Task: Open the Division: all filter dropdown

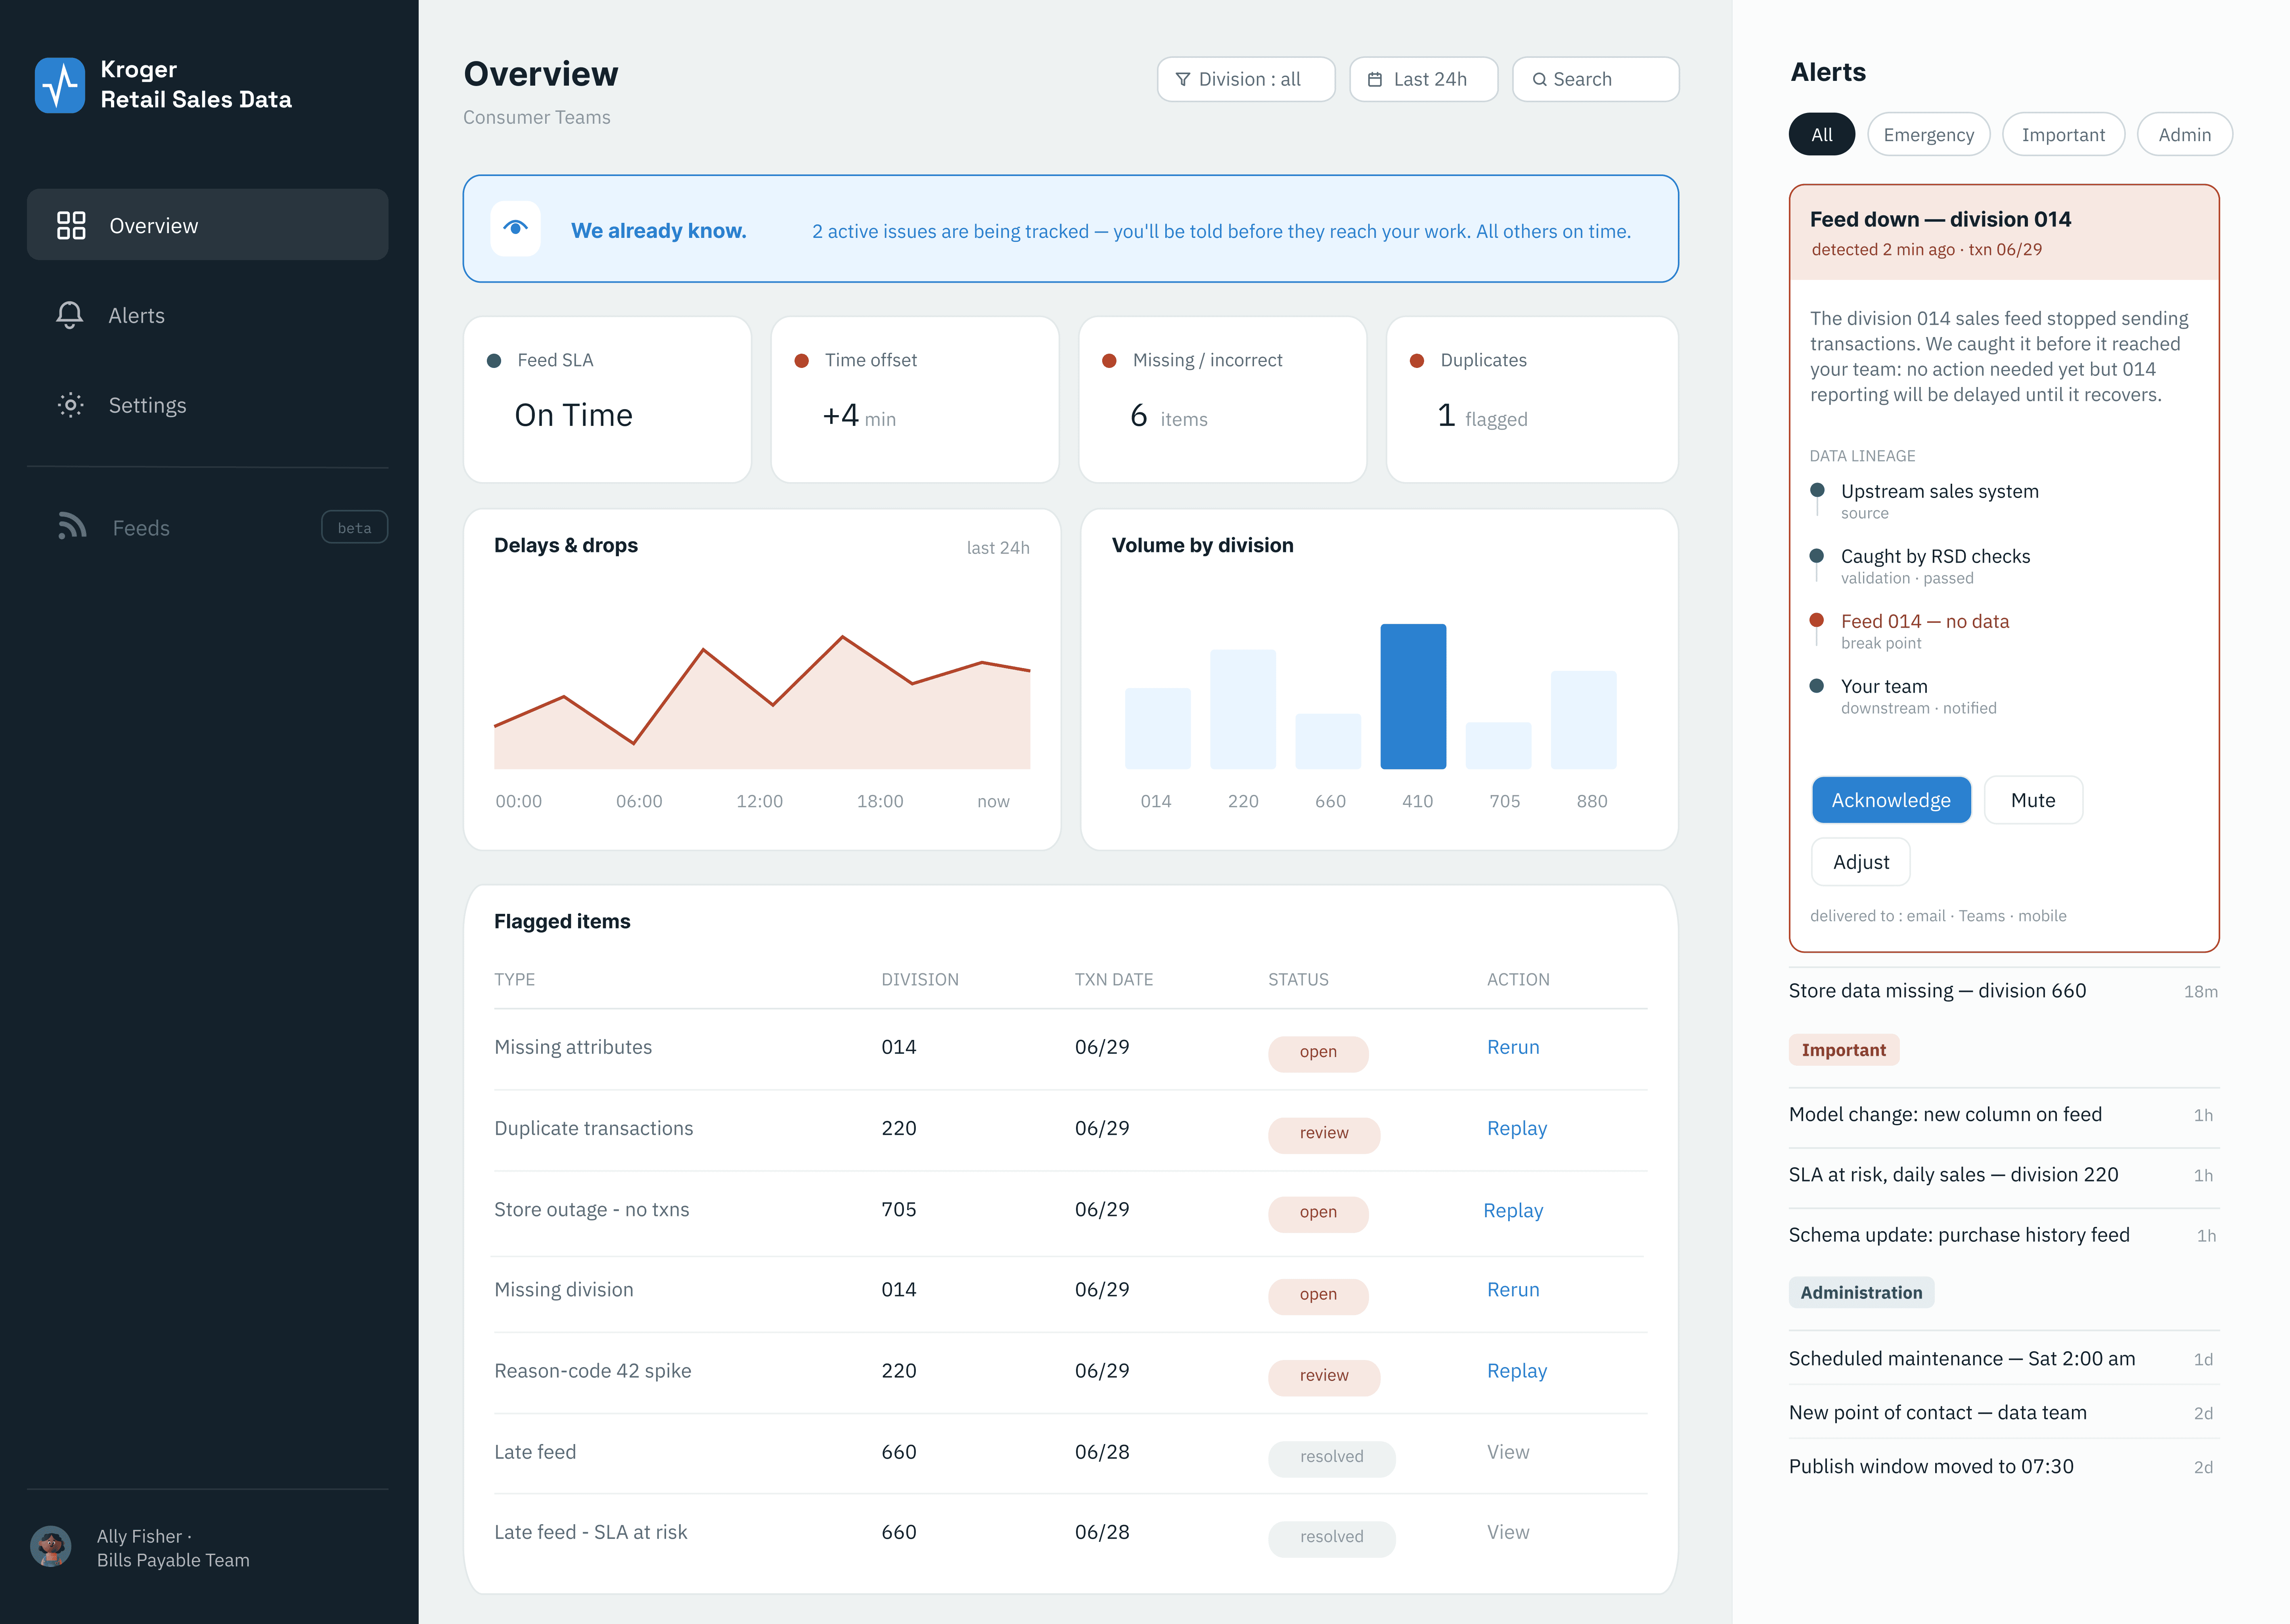Action: tap(1246, 79)
